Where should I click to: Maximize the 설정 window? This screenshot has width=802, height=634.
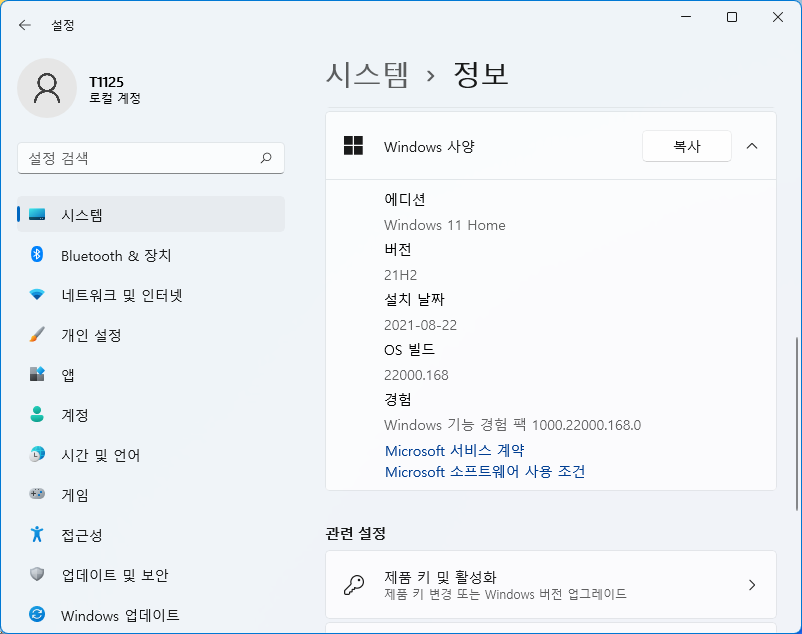tap(732, 17)
